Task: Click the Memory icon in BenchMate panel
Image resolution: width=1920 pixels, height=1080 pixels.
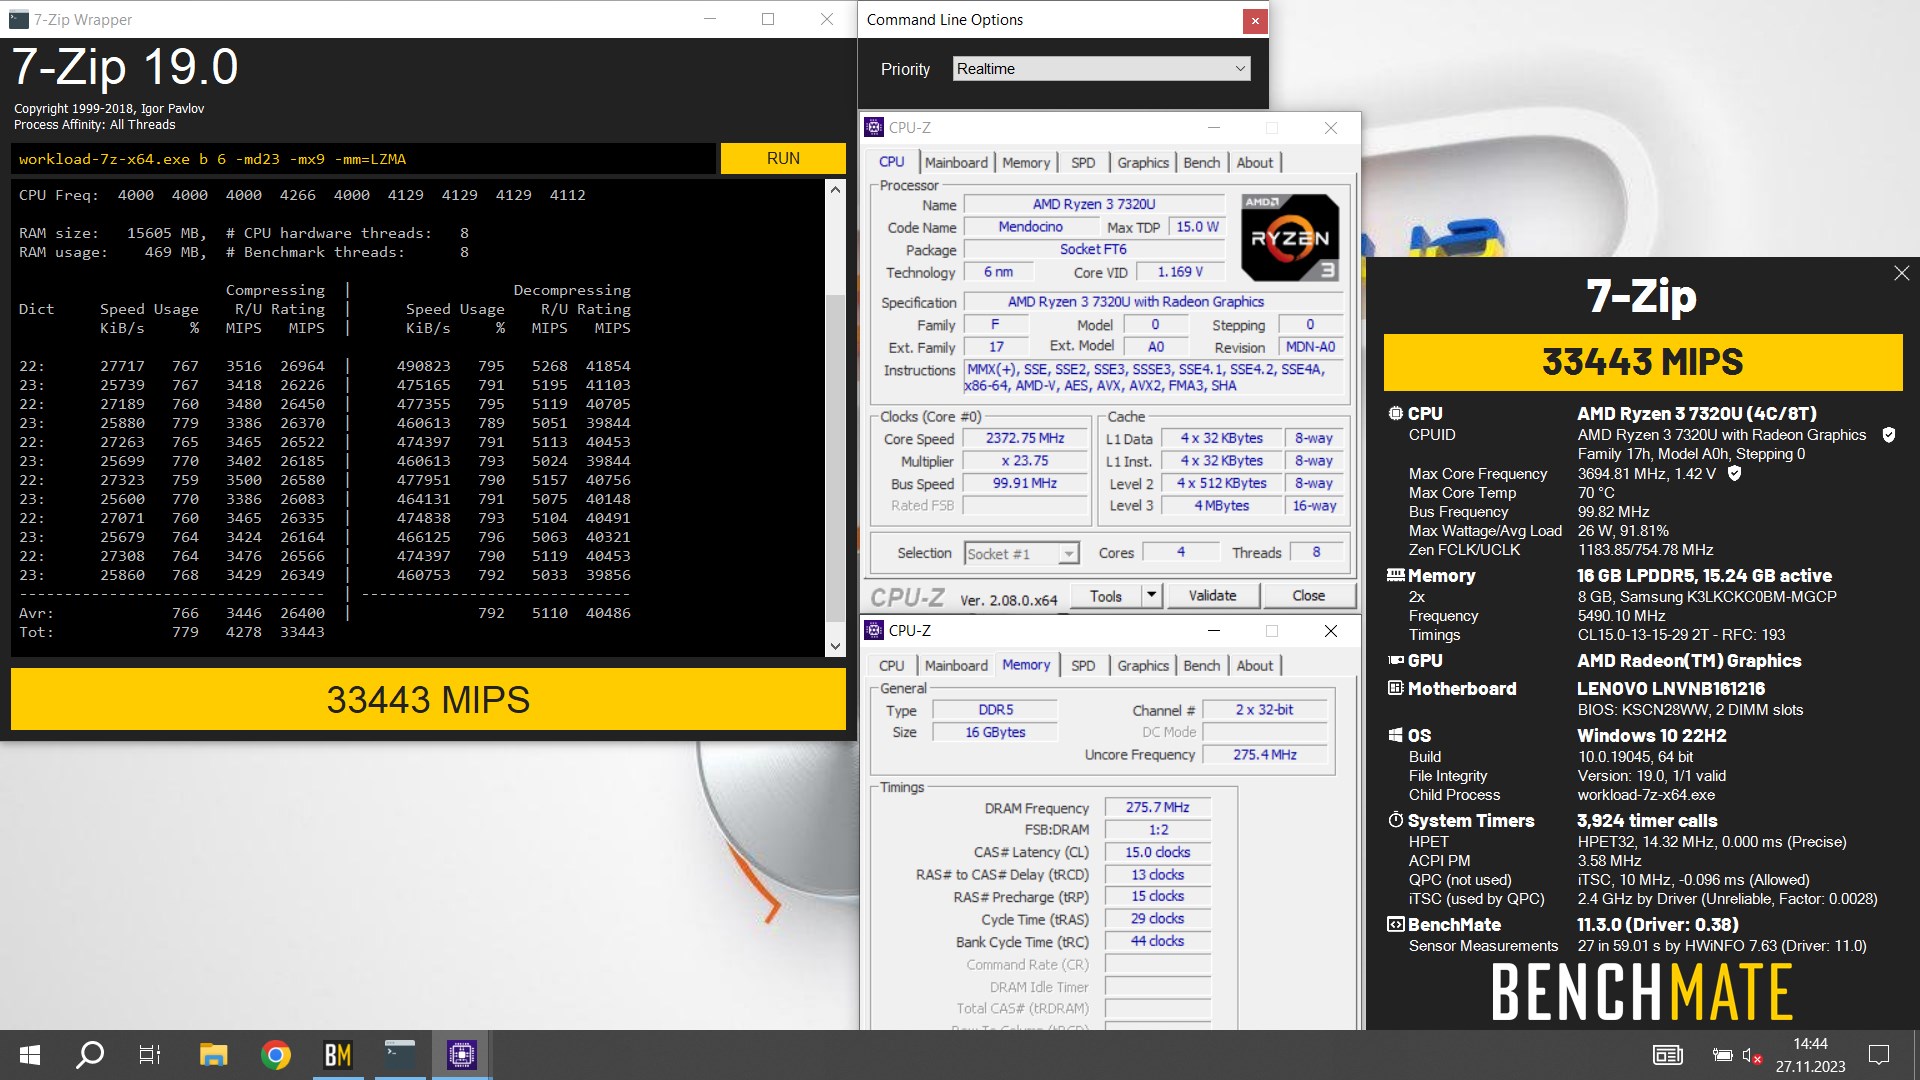Action: (x=1395, y=575)
